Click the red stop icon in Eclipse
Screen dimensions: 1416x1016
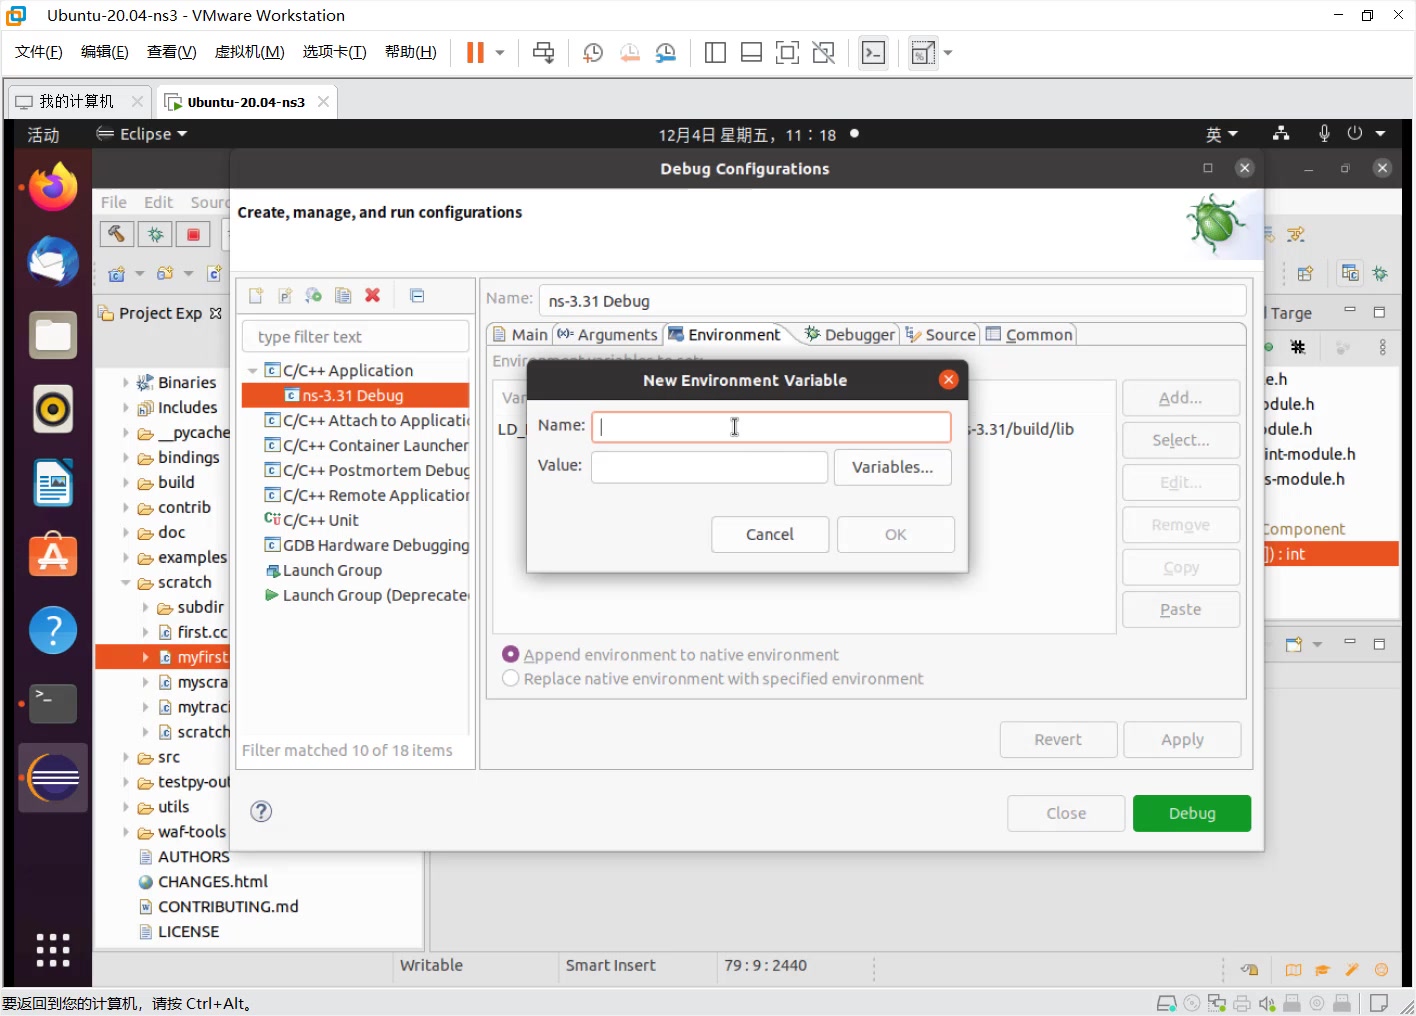pos(193,234)
